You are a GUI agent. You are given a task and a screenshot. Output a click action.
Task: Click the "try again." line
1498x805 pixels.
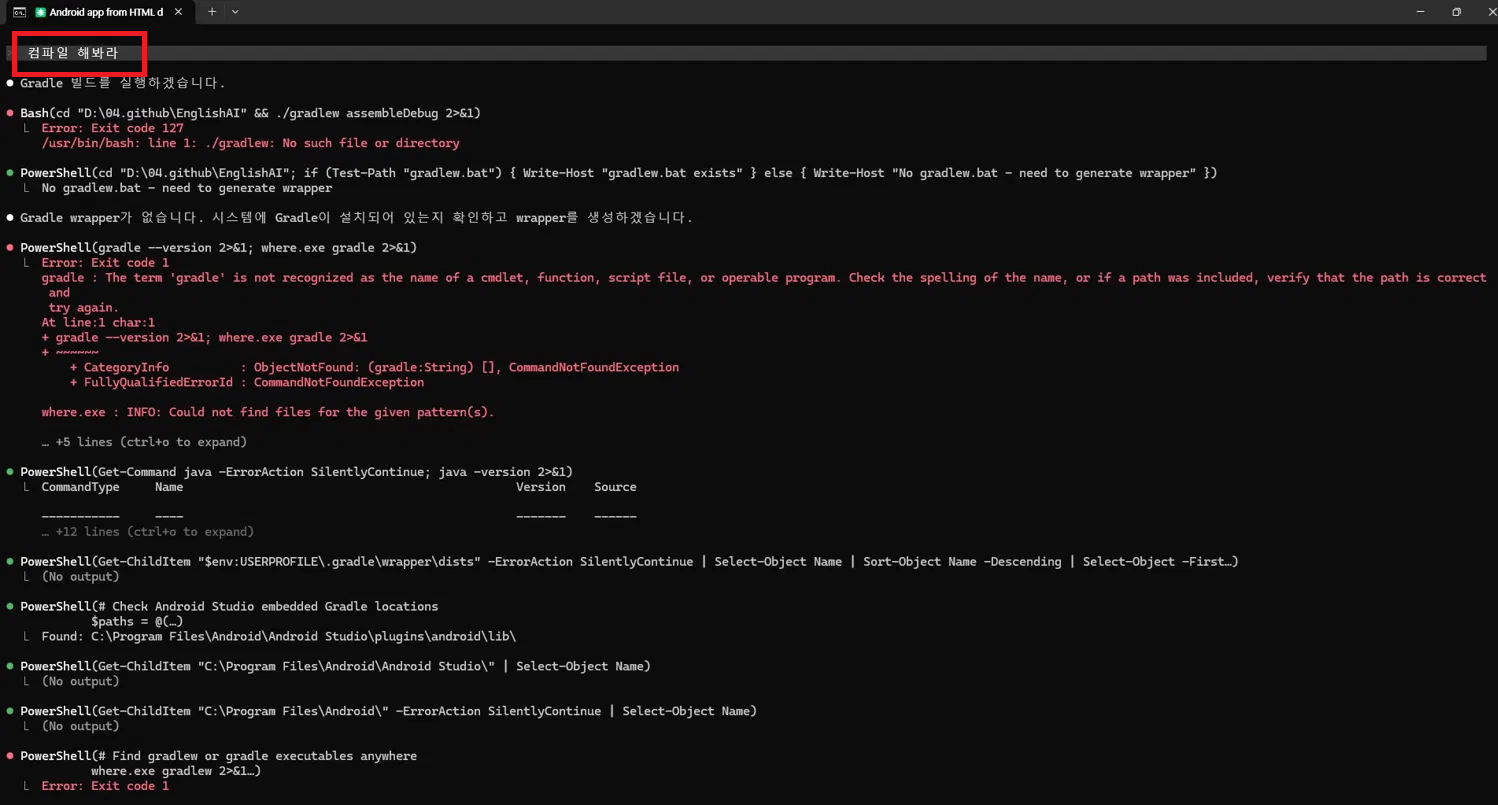click(x=83, y=308)
